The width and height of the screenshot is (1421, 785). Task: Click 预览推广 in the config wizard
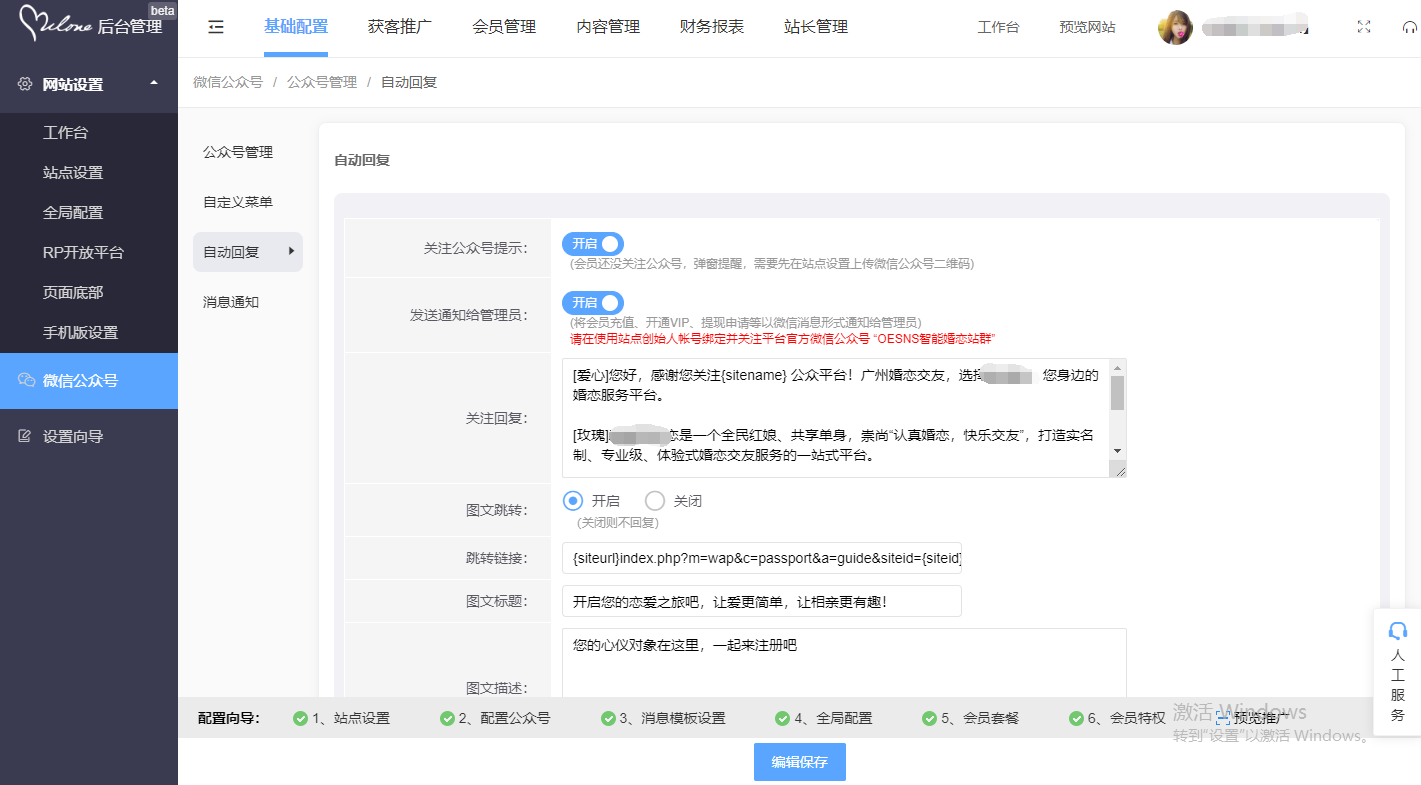[x=1262, y=718]
